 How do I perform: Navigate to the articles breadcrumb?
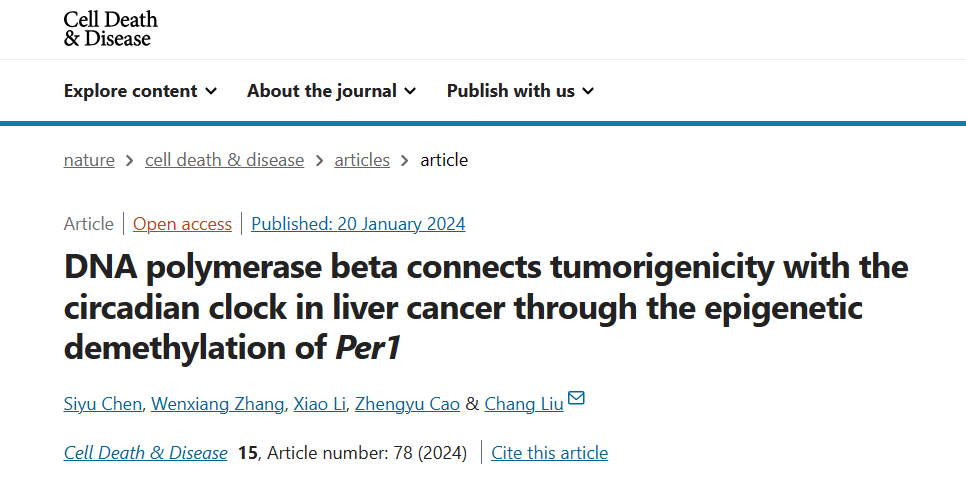(362, 160)
